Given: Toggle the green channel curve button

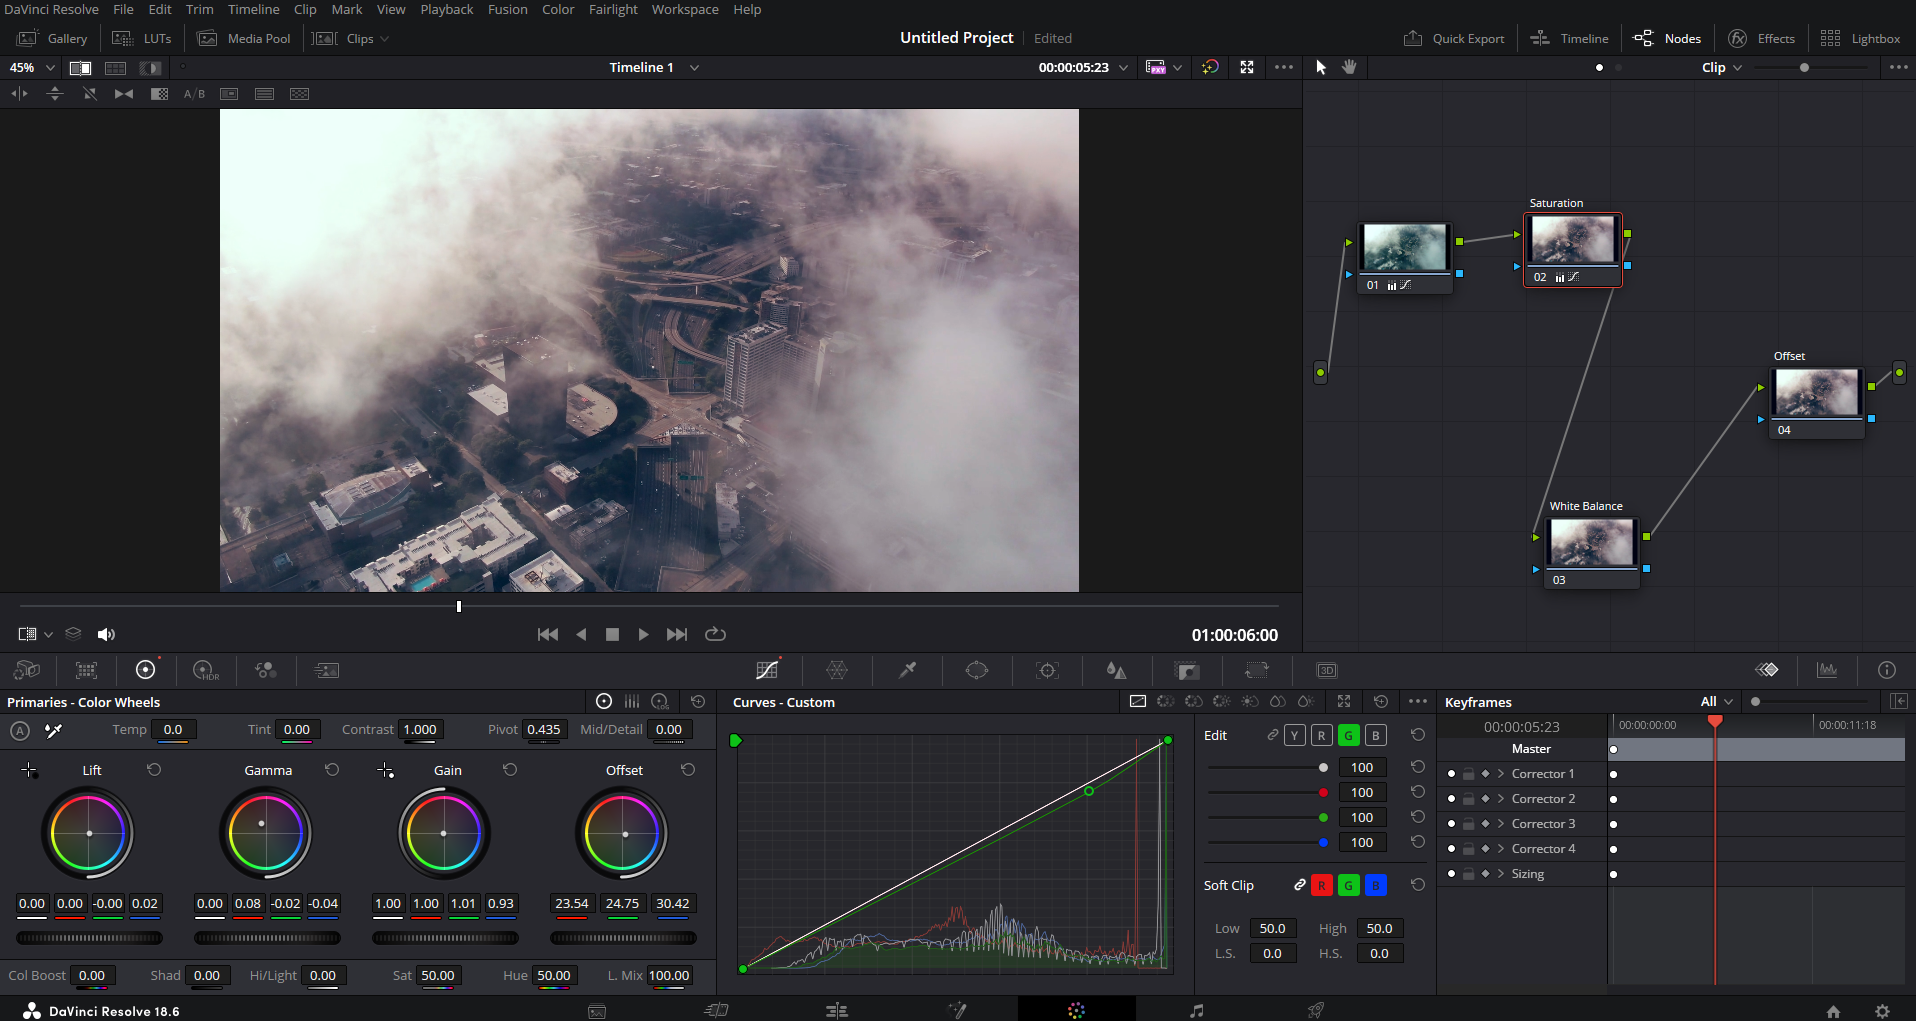Looking at the screenshot, I should 1348,735.
